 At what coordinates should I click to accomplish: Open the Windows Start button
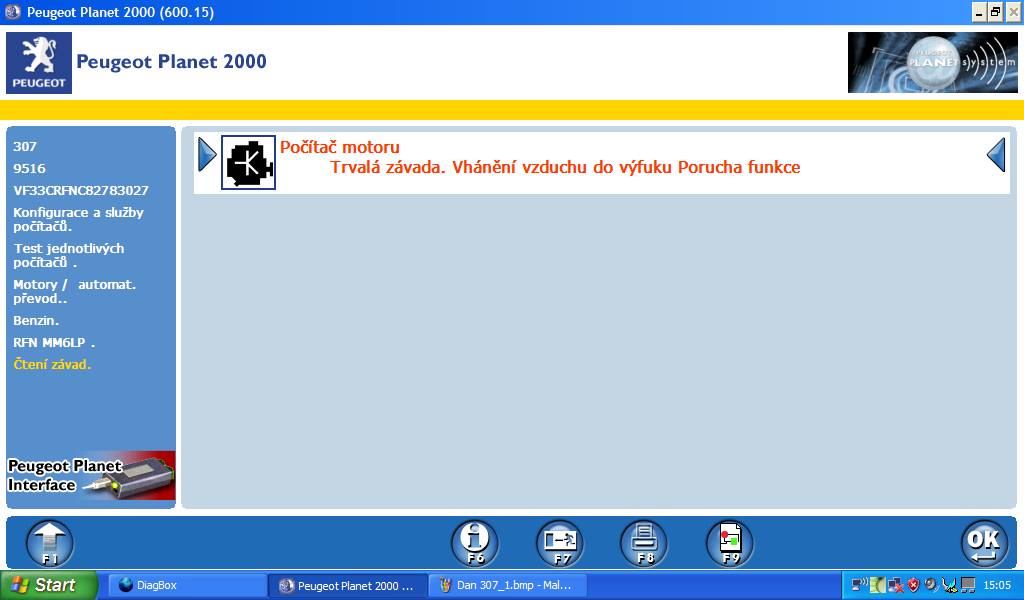tap(49, 585)
